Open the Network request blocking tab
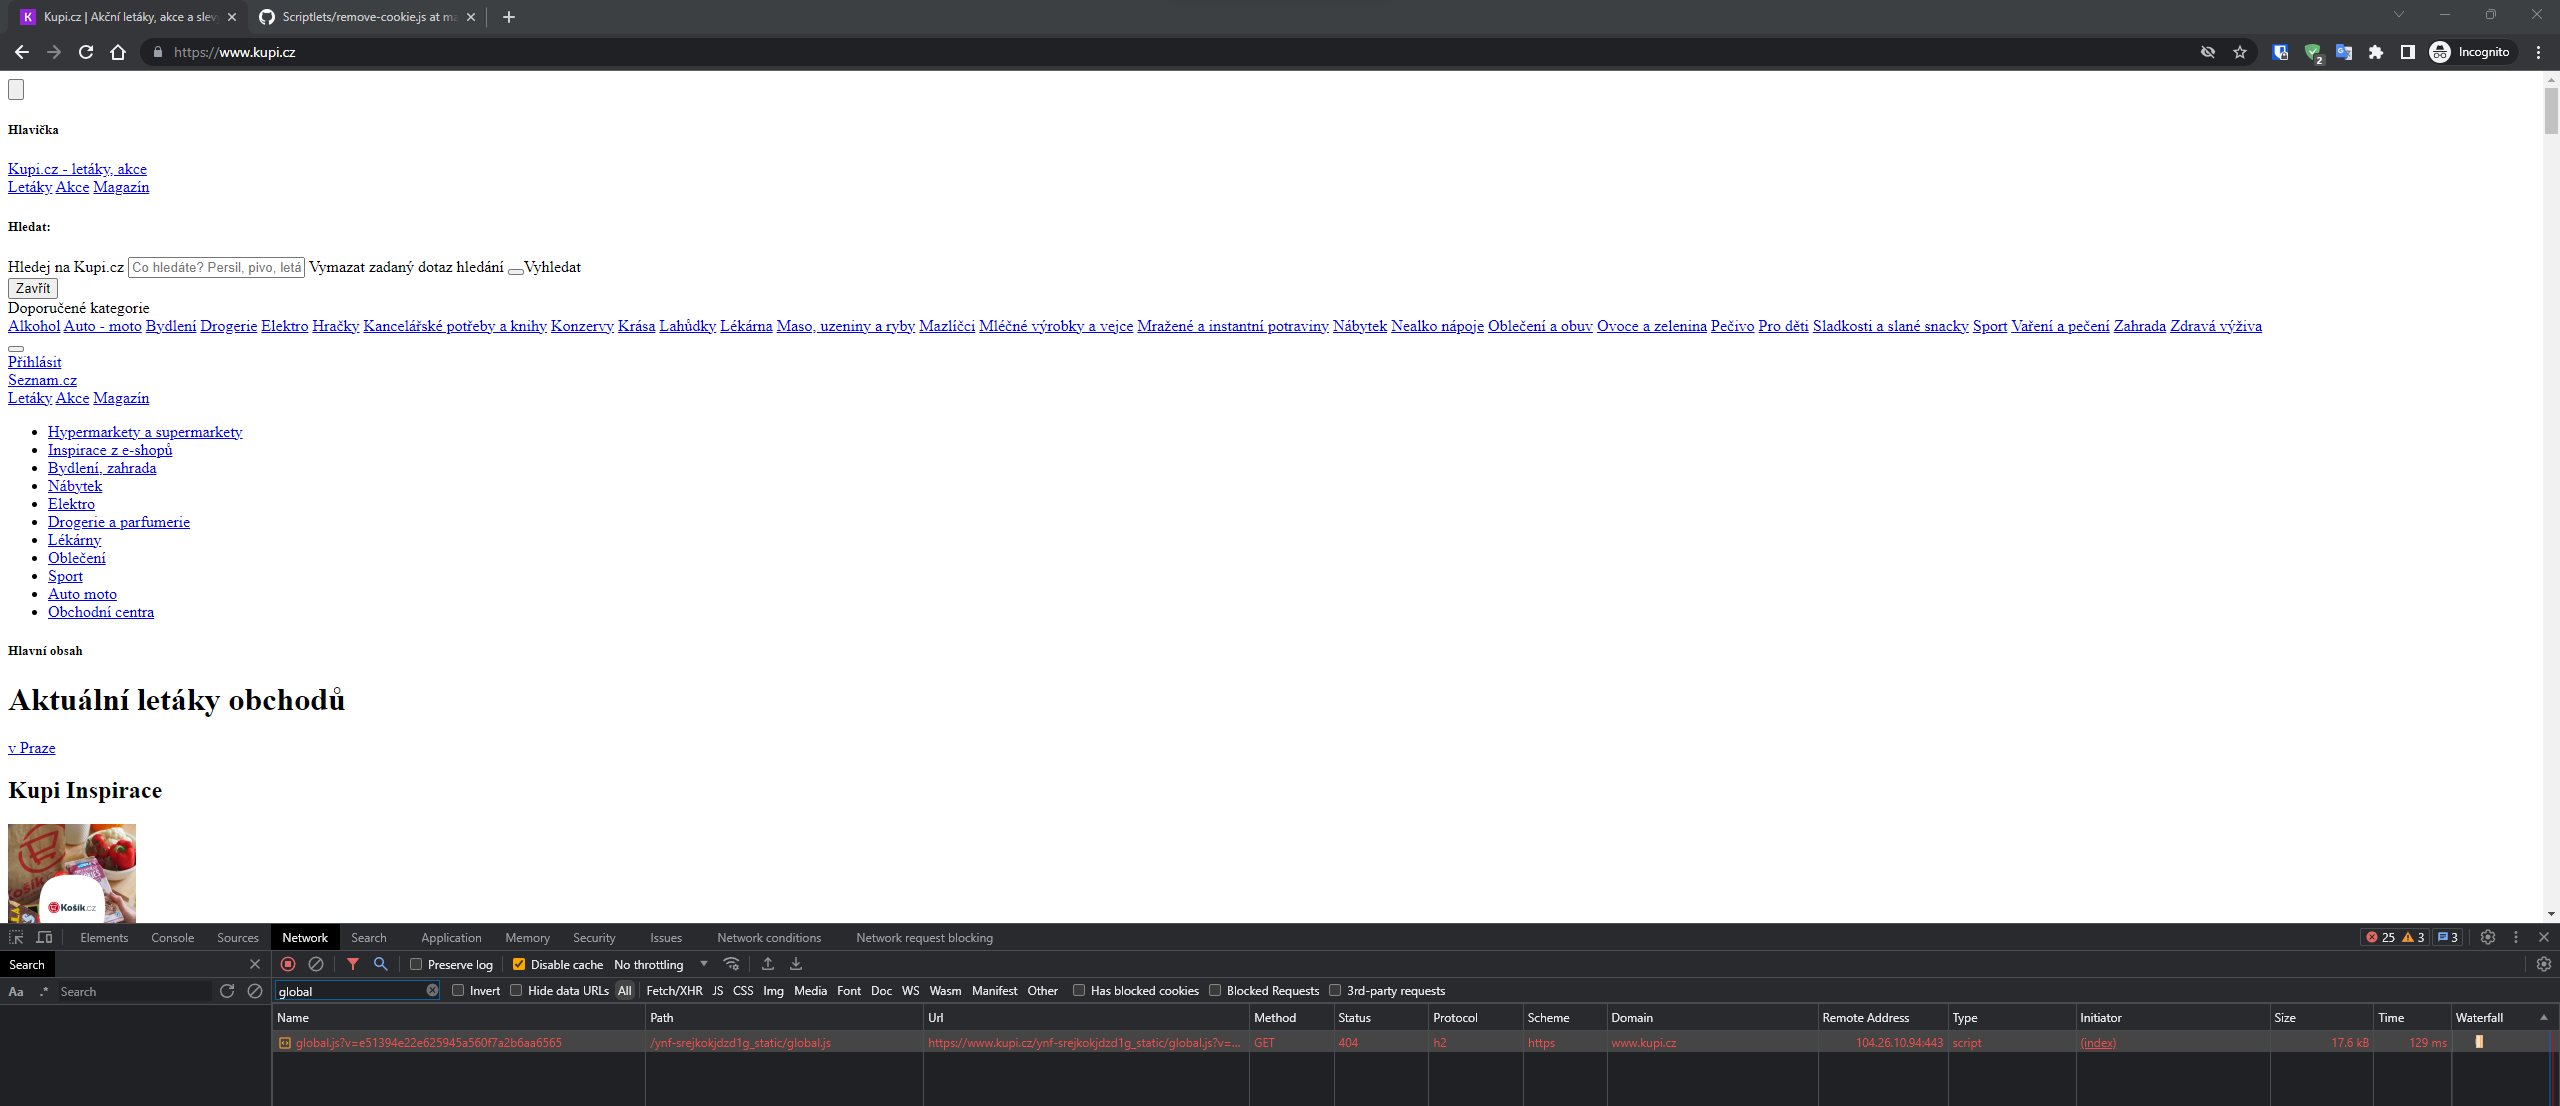 924,937
